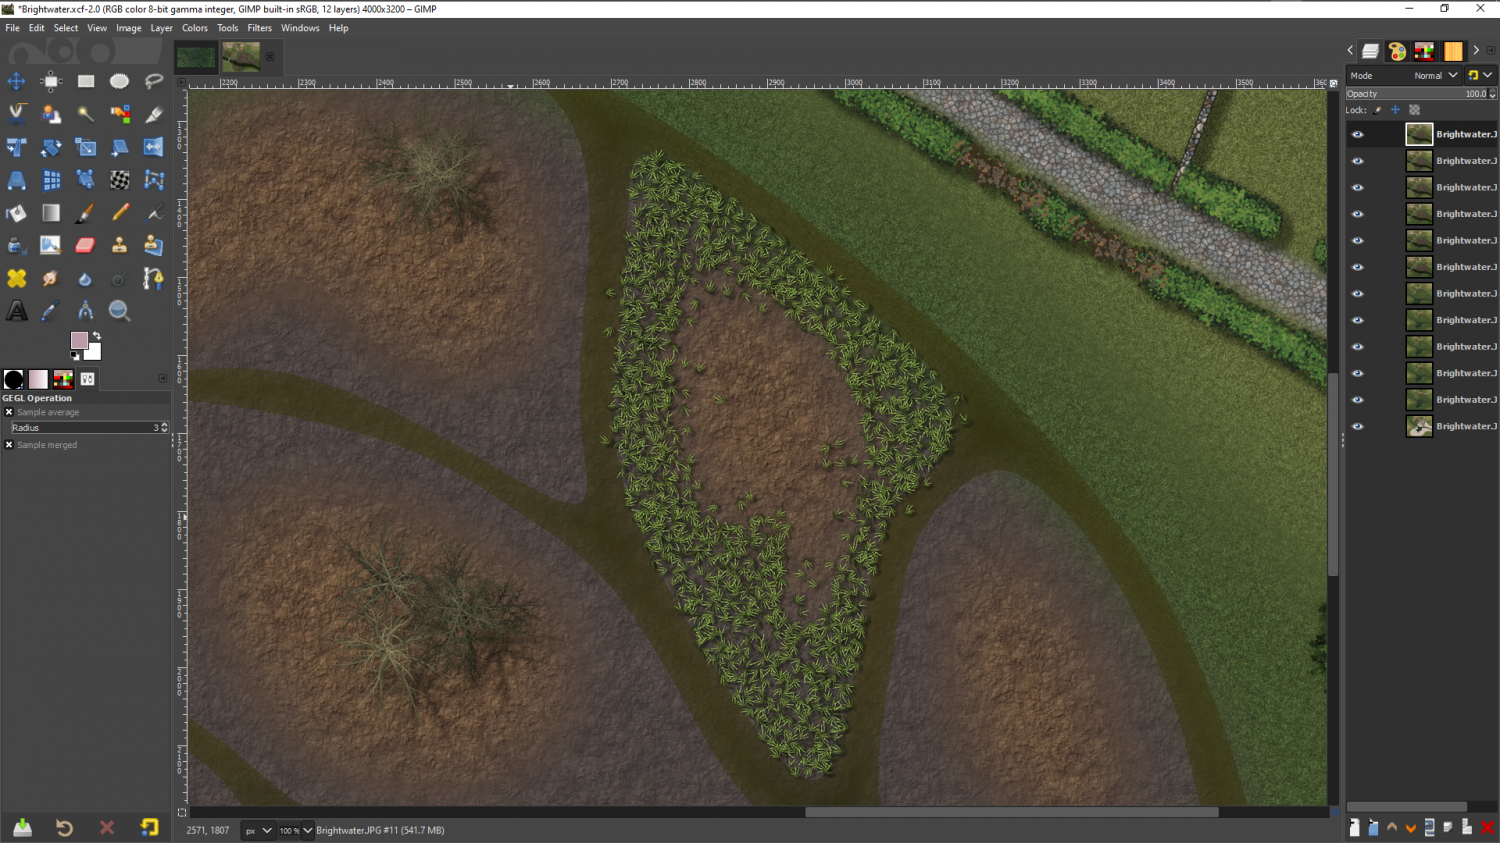Select the Zoom magnifier tool

coord(120,311)
